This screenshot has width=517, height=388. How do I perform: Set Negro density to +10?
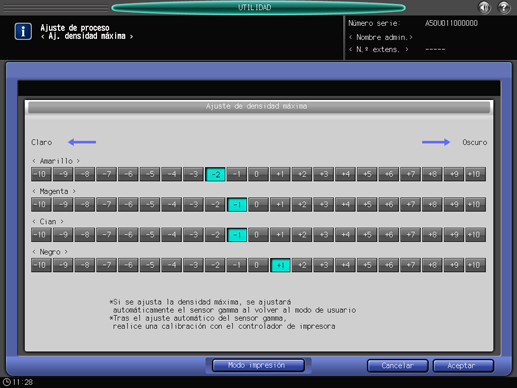[476, 265]
